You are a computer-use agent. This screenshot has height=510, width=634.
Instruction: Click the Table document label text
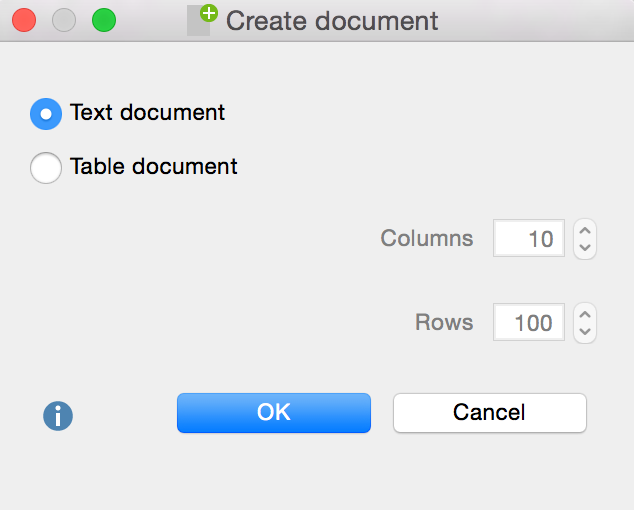point(153,166)
